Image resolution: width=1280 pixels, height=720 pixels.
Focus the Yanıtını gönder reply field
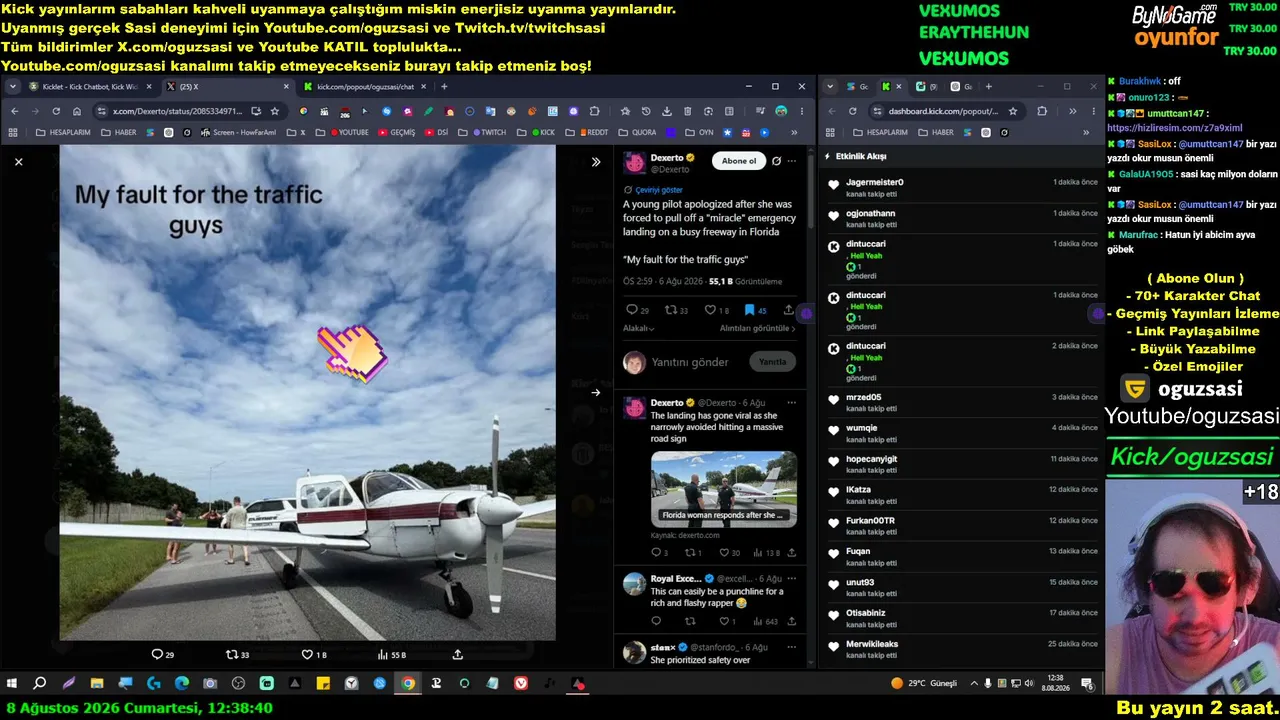(690, 362)
